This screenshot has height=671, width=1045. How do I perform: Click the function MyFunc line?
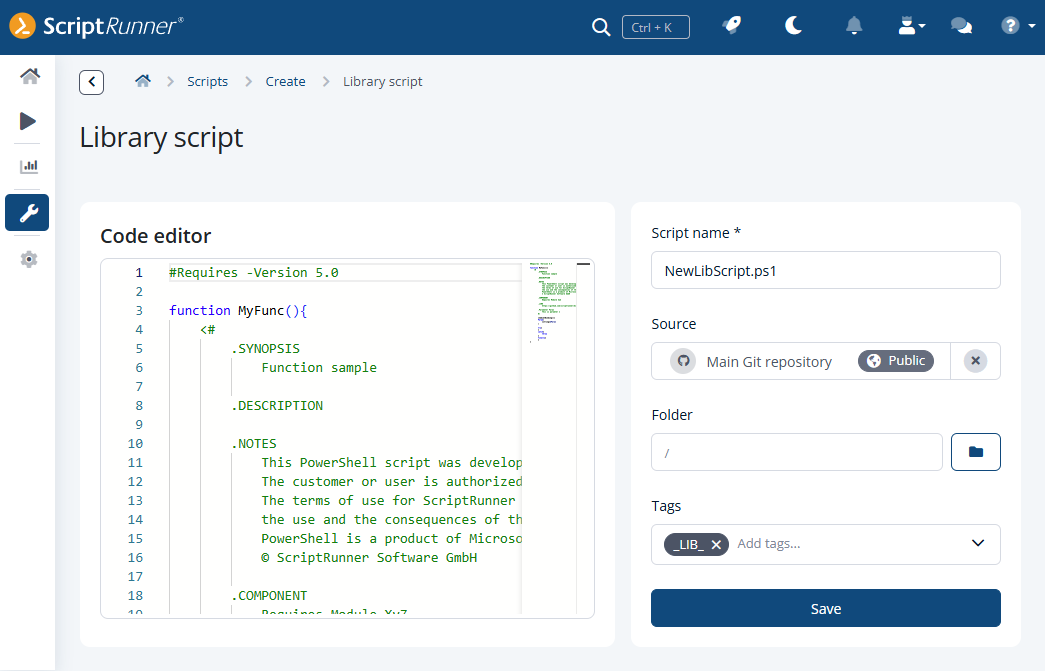[x=238, y=311]
